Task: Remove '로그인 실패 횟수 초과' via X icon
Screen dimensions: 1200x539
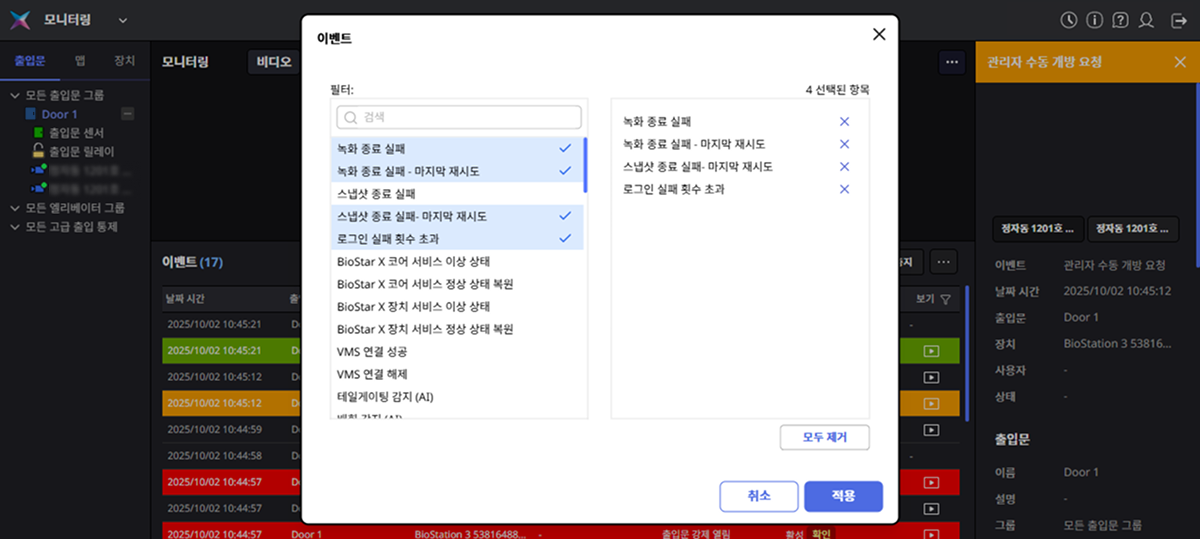Action: (x=844, y=189)
